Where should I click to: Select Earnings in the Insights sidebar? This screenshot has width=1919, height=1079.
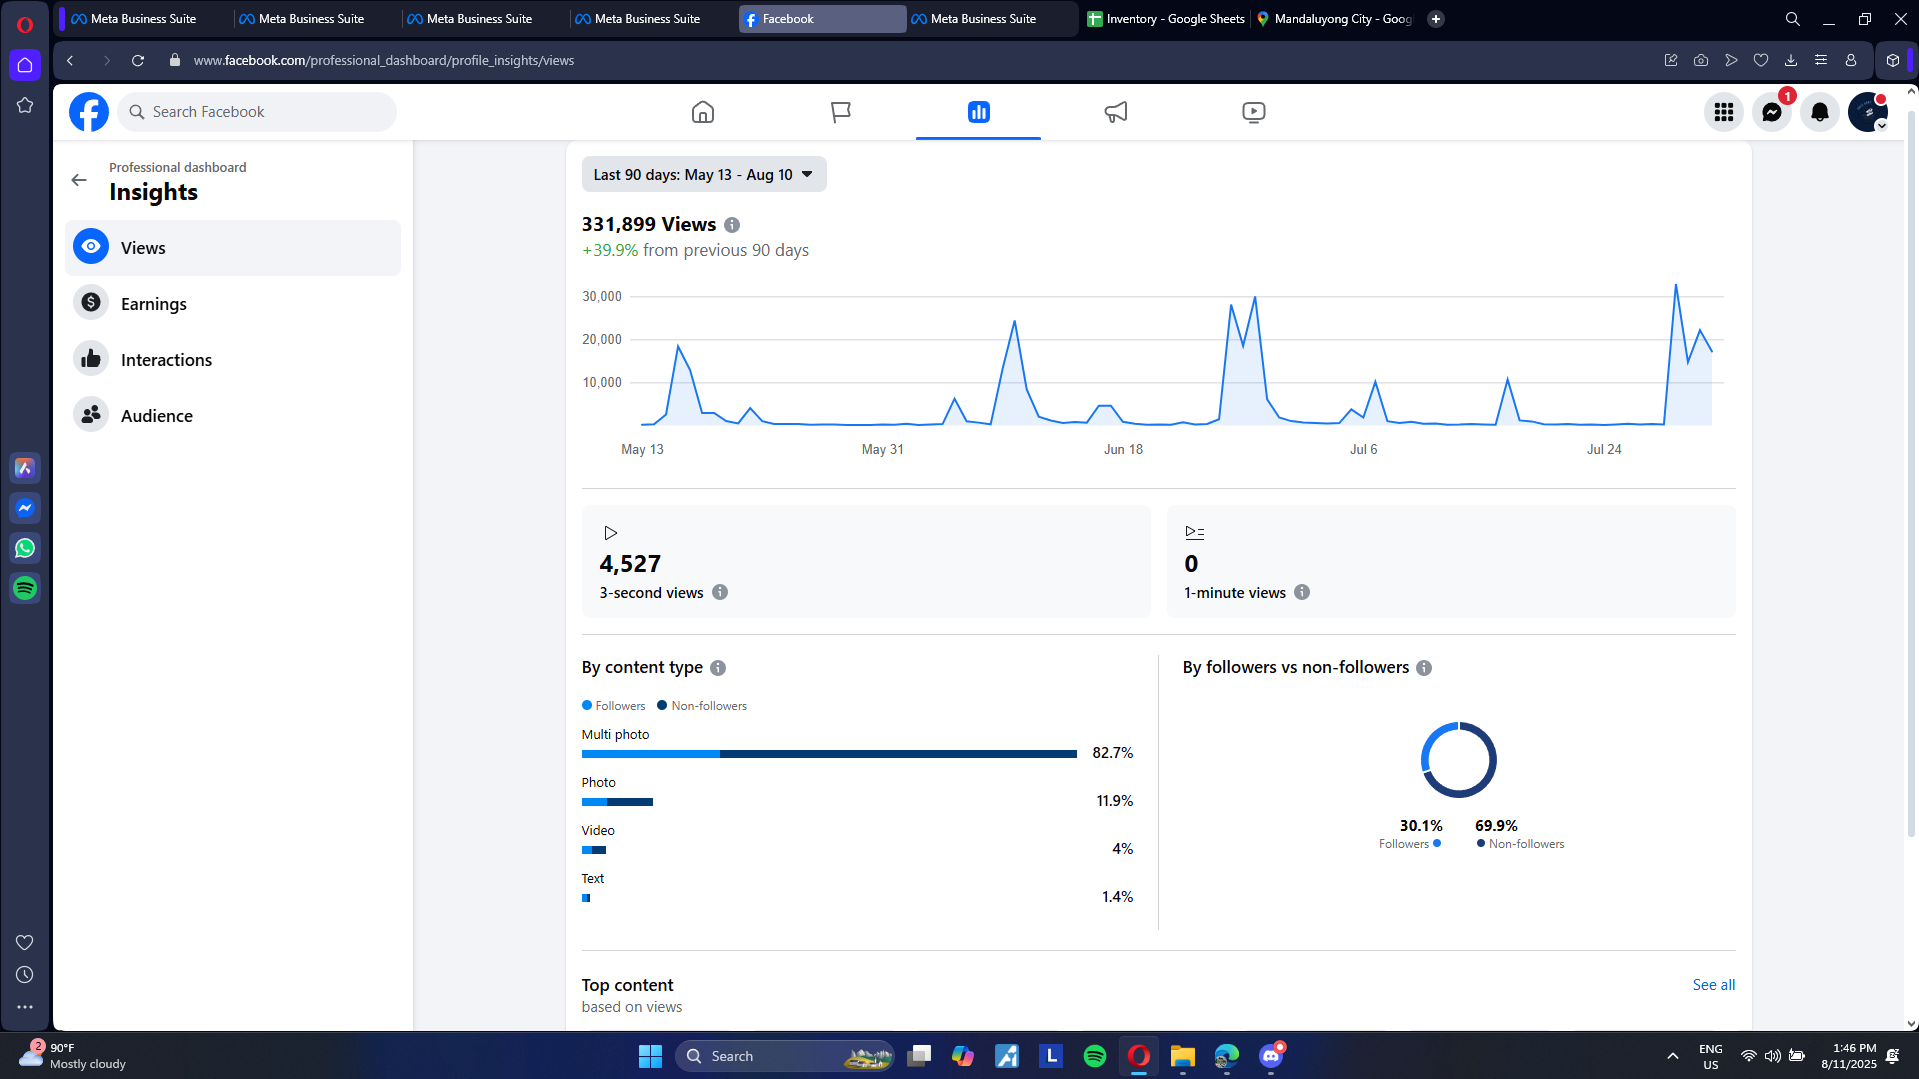pos(153,304)
